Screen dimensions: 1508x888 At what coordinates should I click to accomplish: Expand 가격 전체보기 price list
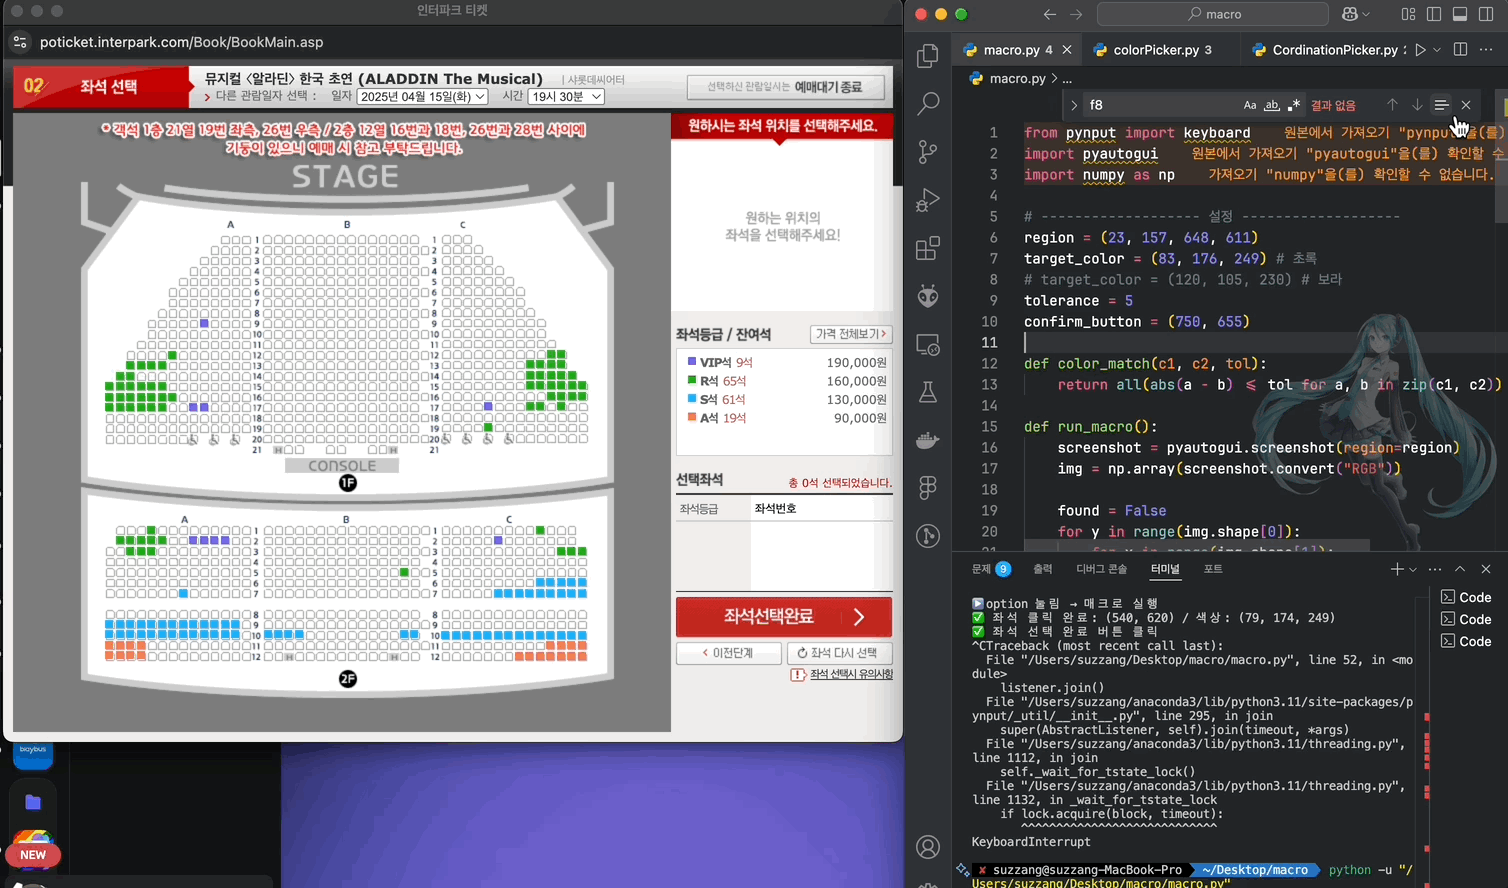(851, 334)
